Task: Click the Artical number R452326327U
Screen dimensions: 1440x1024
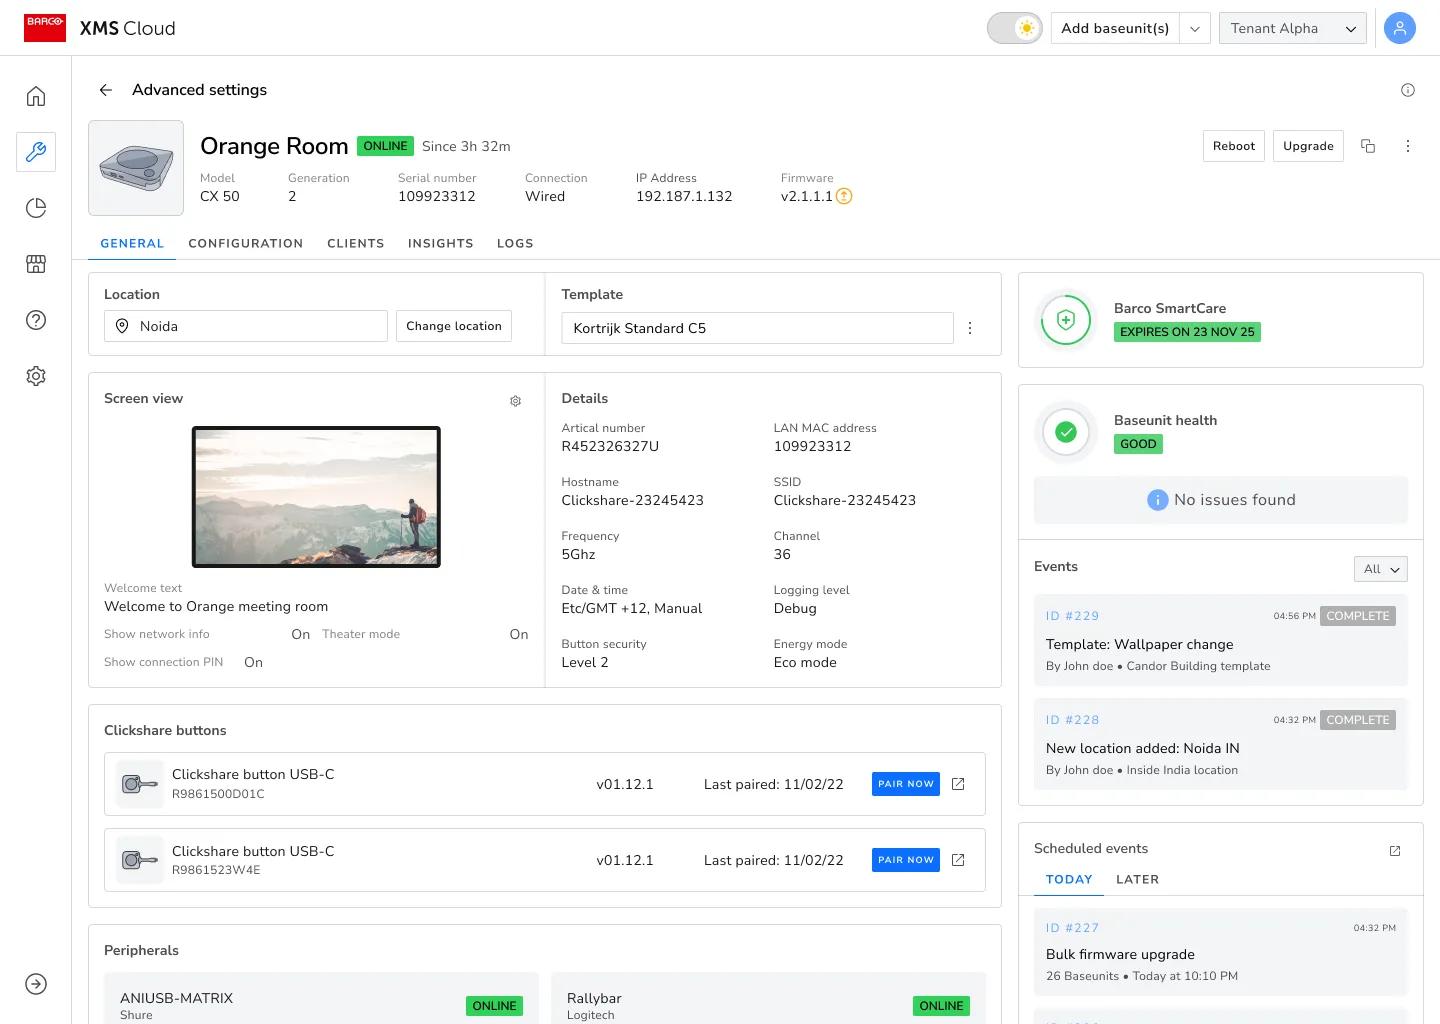Action: click(x=610, y=446)
